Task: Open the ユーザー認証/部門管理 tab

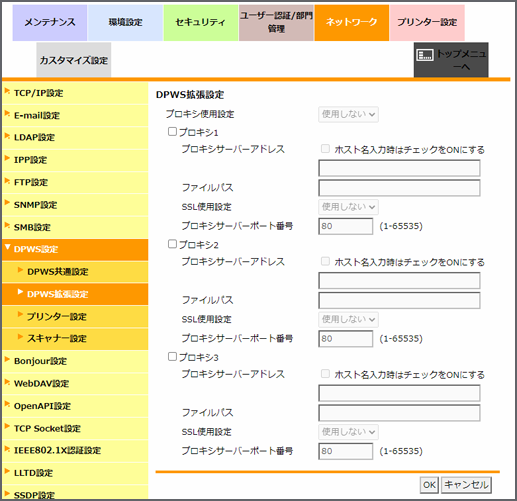Action: coord(276,23)
